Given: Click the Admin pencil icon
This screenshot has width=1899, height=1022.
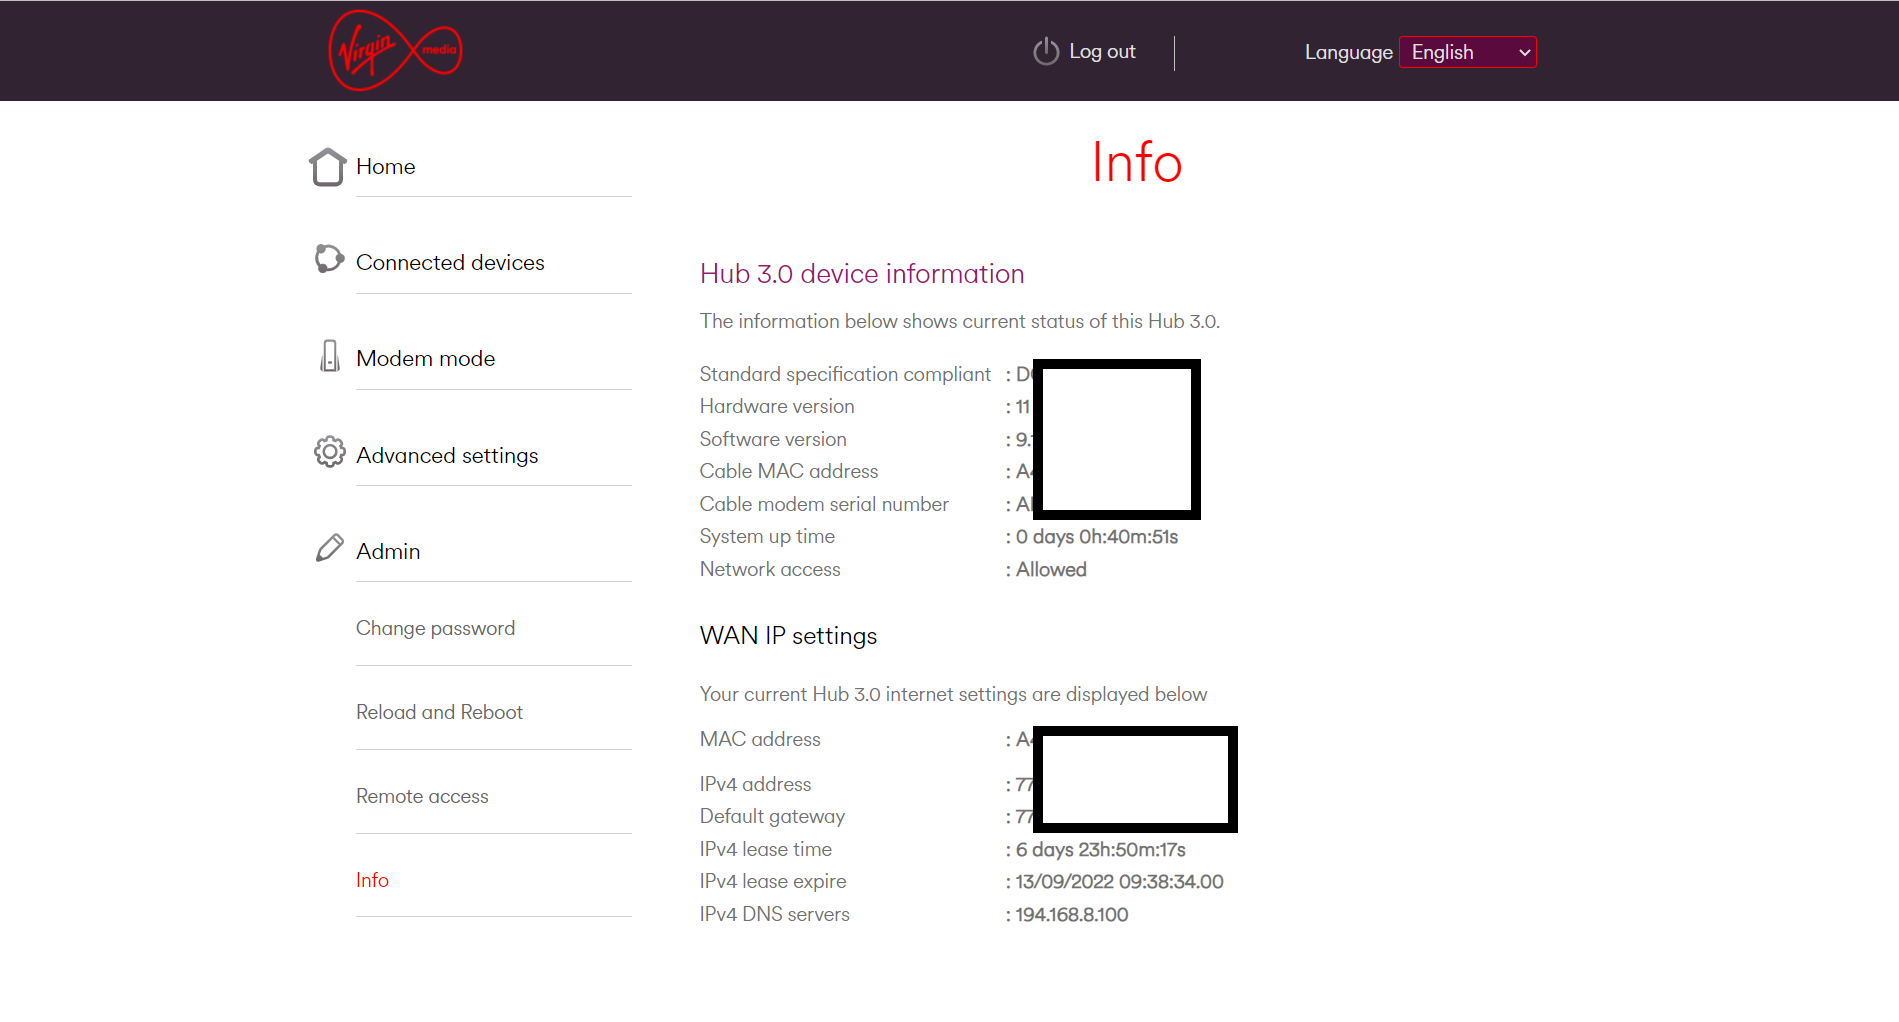Looking at the screenshot, I should point(329,548).
